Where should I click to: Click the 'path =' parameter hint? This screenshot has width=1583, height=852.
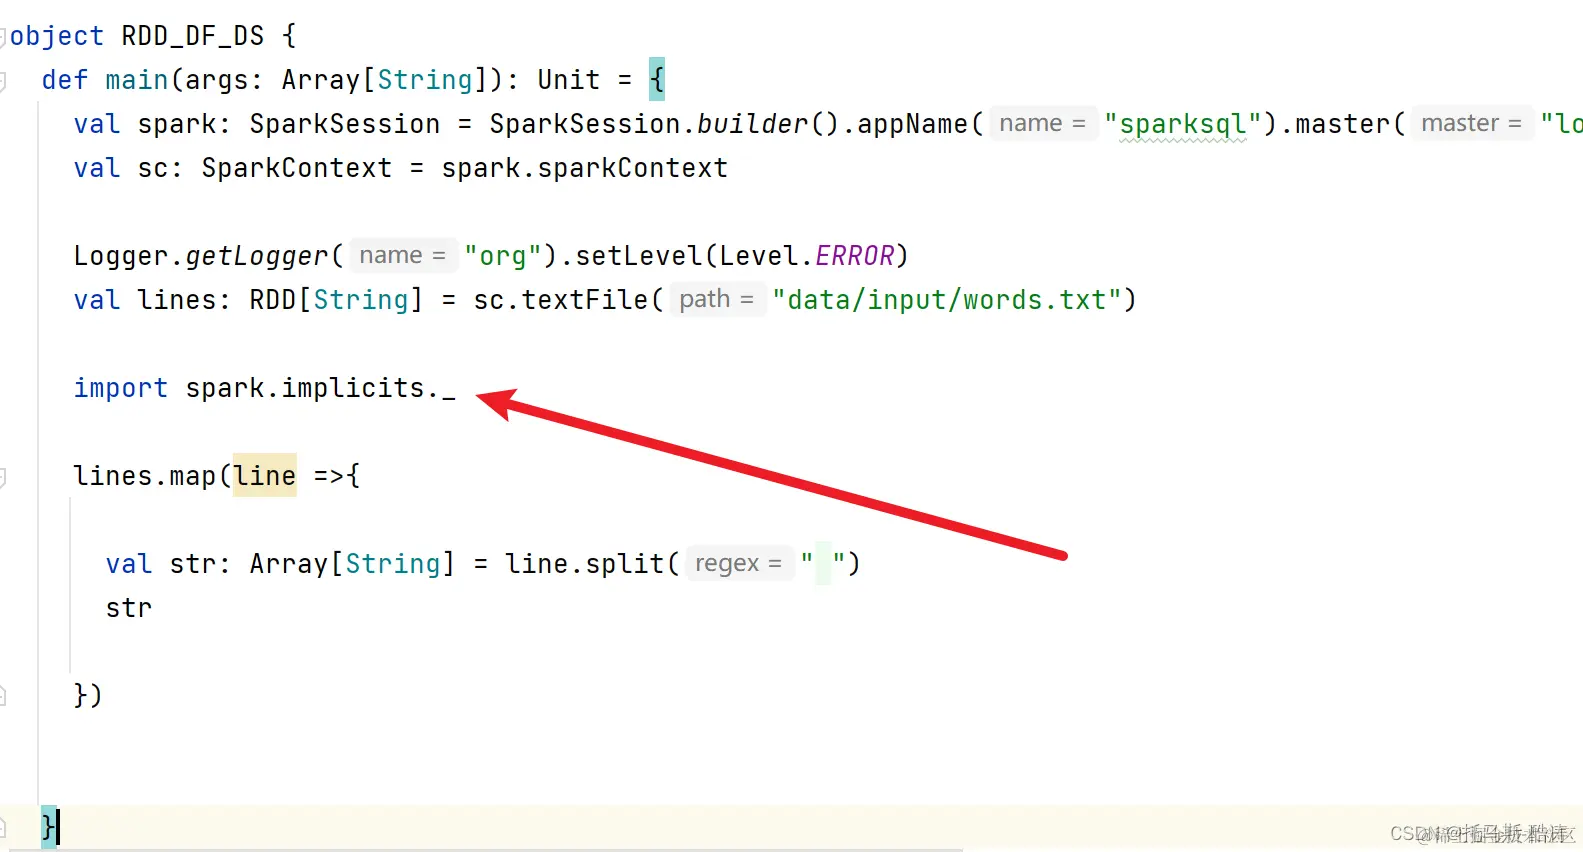(716, 299)
